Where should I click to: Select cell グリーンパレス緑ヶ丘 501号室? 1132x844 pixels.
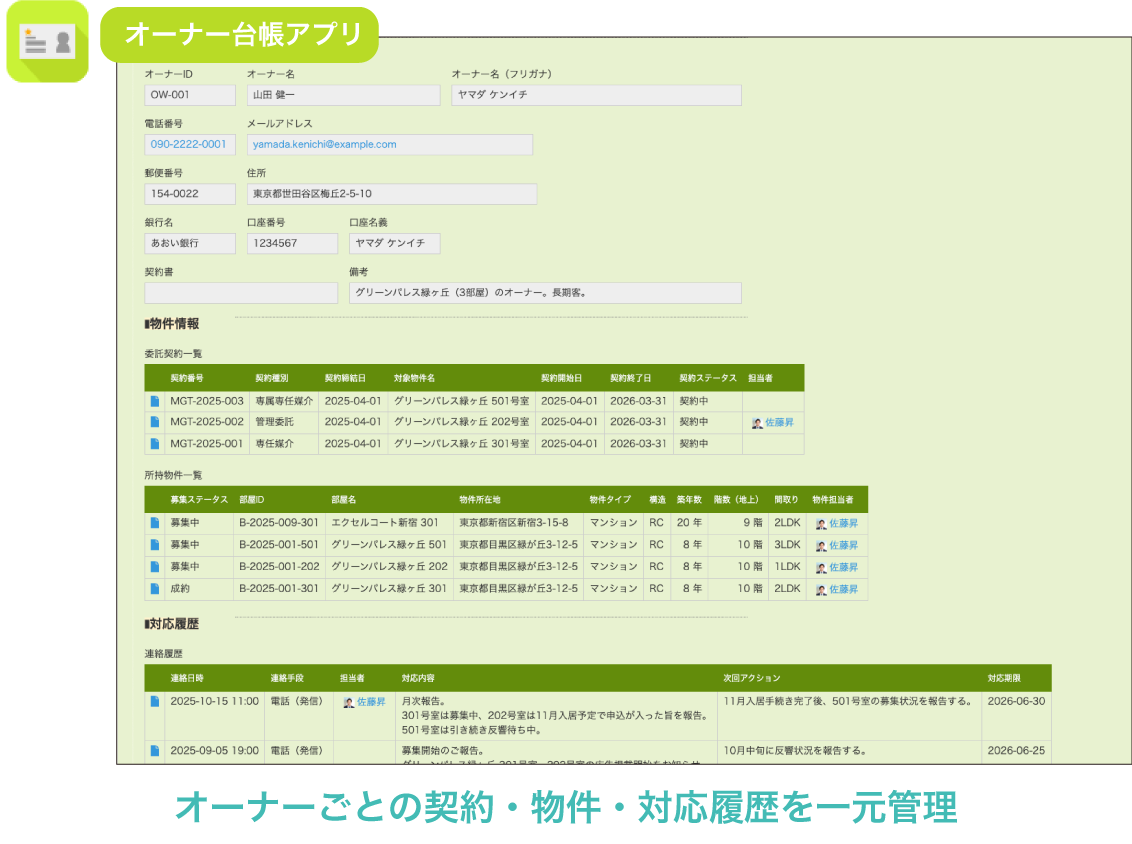[461, 401]
